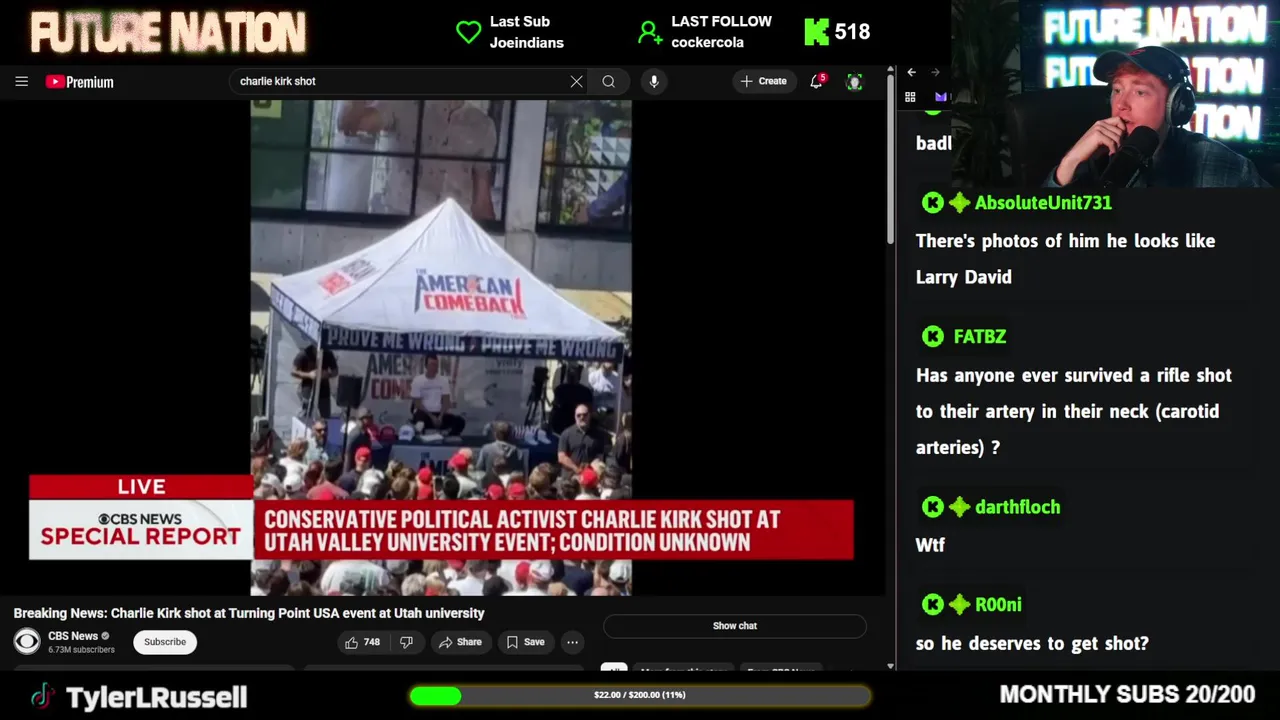
Task: Go back in the chat browser panel
Action: pyautogui.click(x=911, y=72)
